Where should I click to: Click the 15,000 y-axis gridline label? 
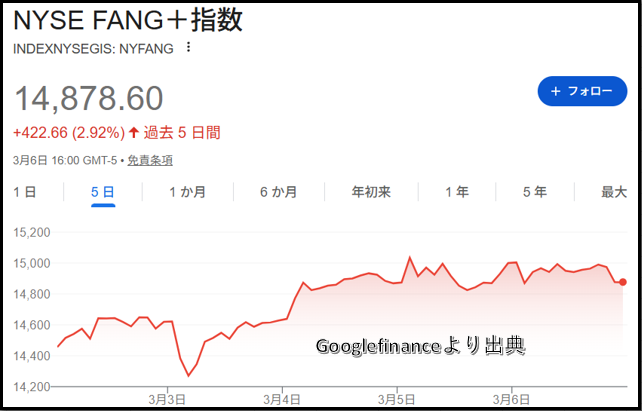tap(31, 263)
